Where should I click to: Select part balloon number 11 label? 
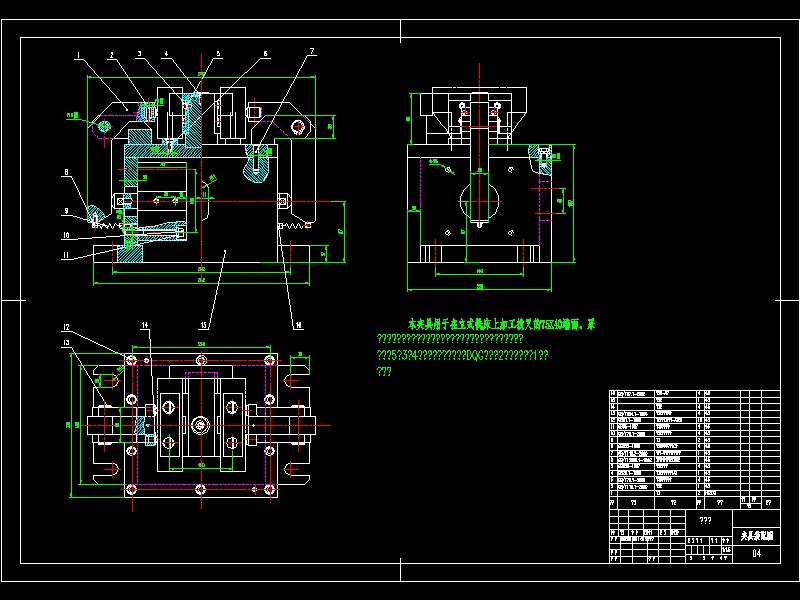pyautogui.click(x=66, y=255)
